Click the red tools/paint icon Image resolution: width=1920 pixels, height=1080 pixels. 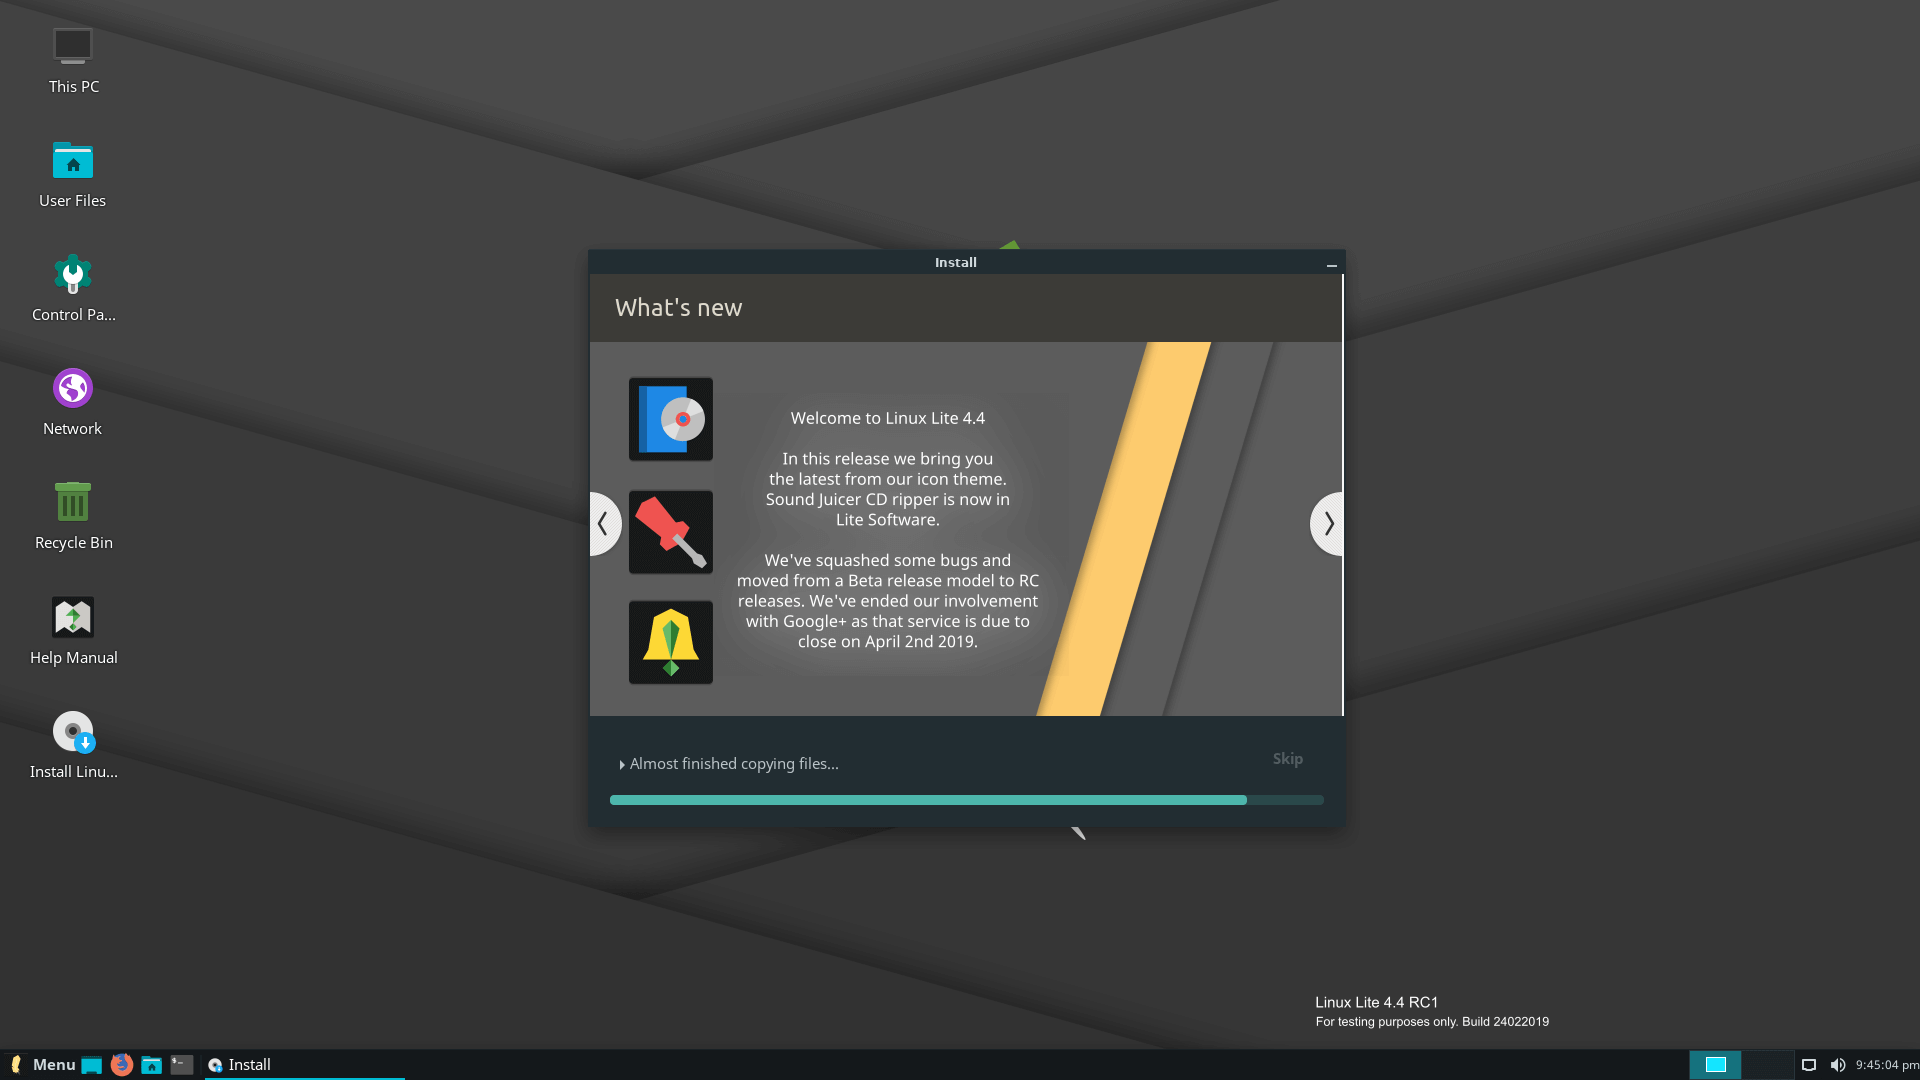669,530
